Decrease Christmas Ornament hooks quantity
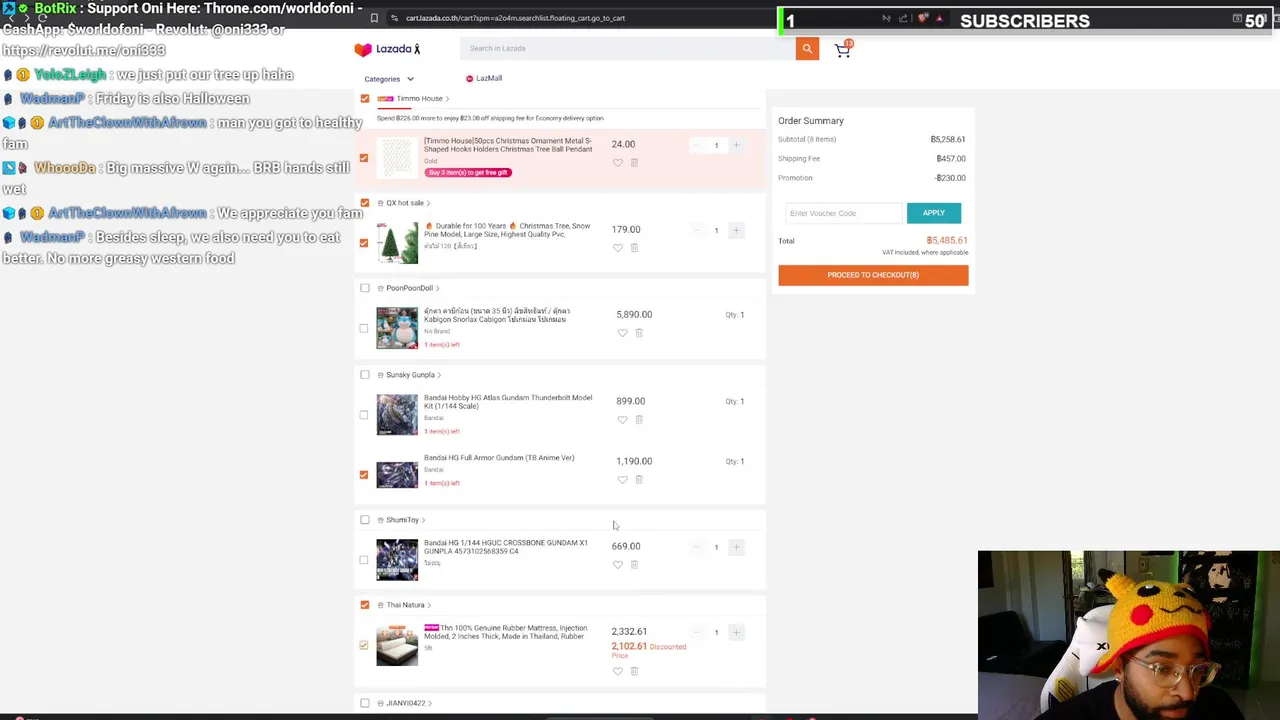Image resolution: width=1280 pixels, height=720 pixels. coord(696,145)
